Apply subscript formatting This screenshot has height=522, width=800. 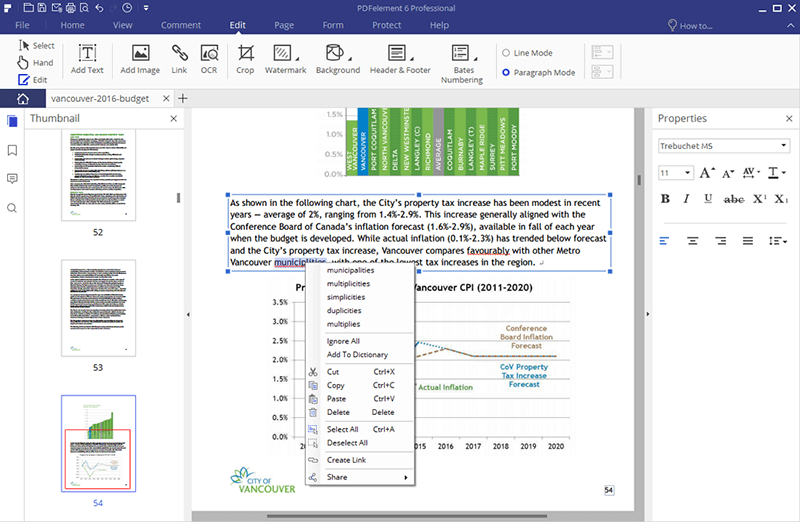pyautogui.click(x=781, y=198)
